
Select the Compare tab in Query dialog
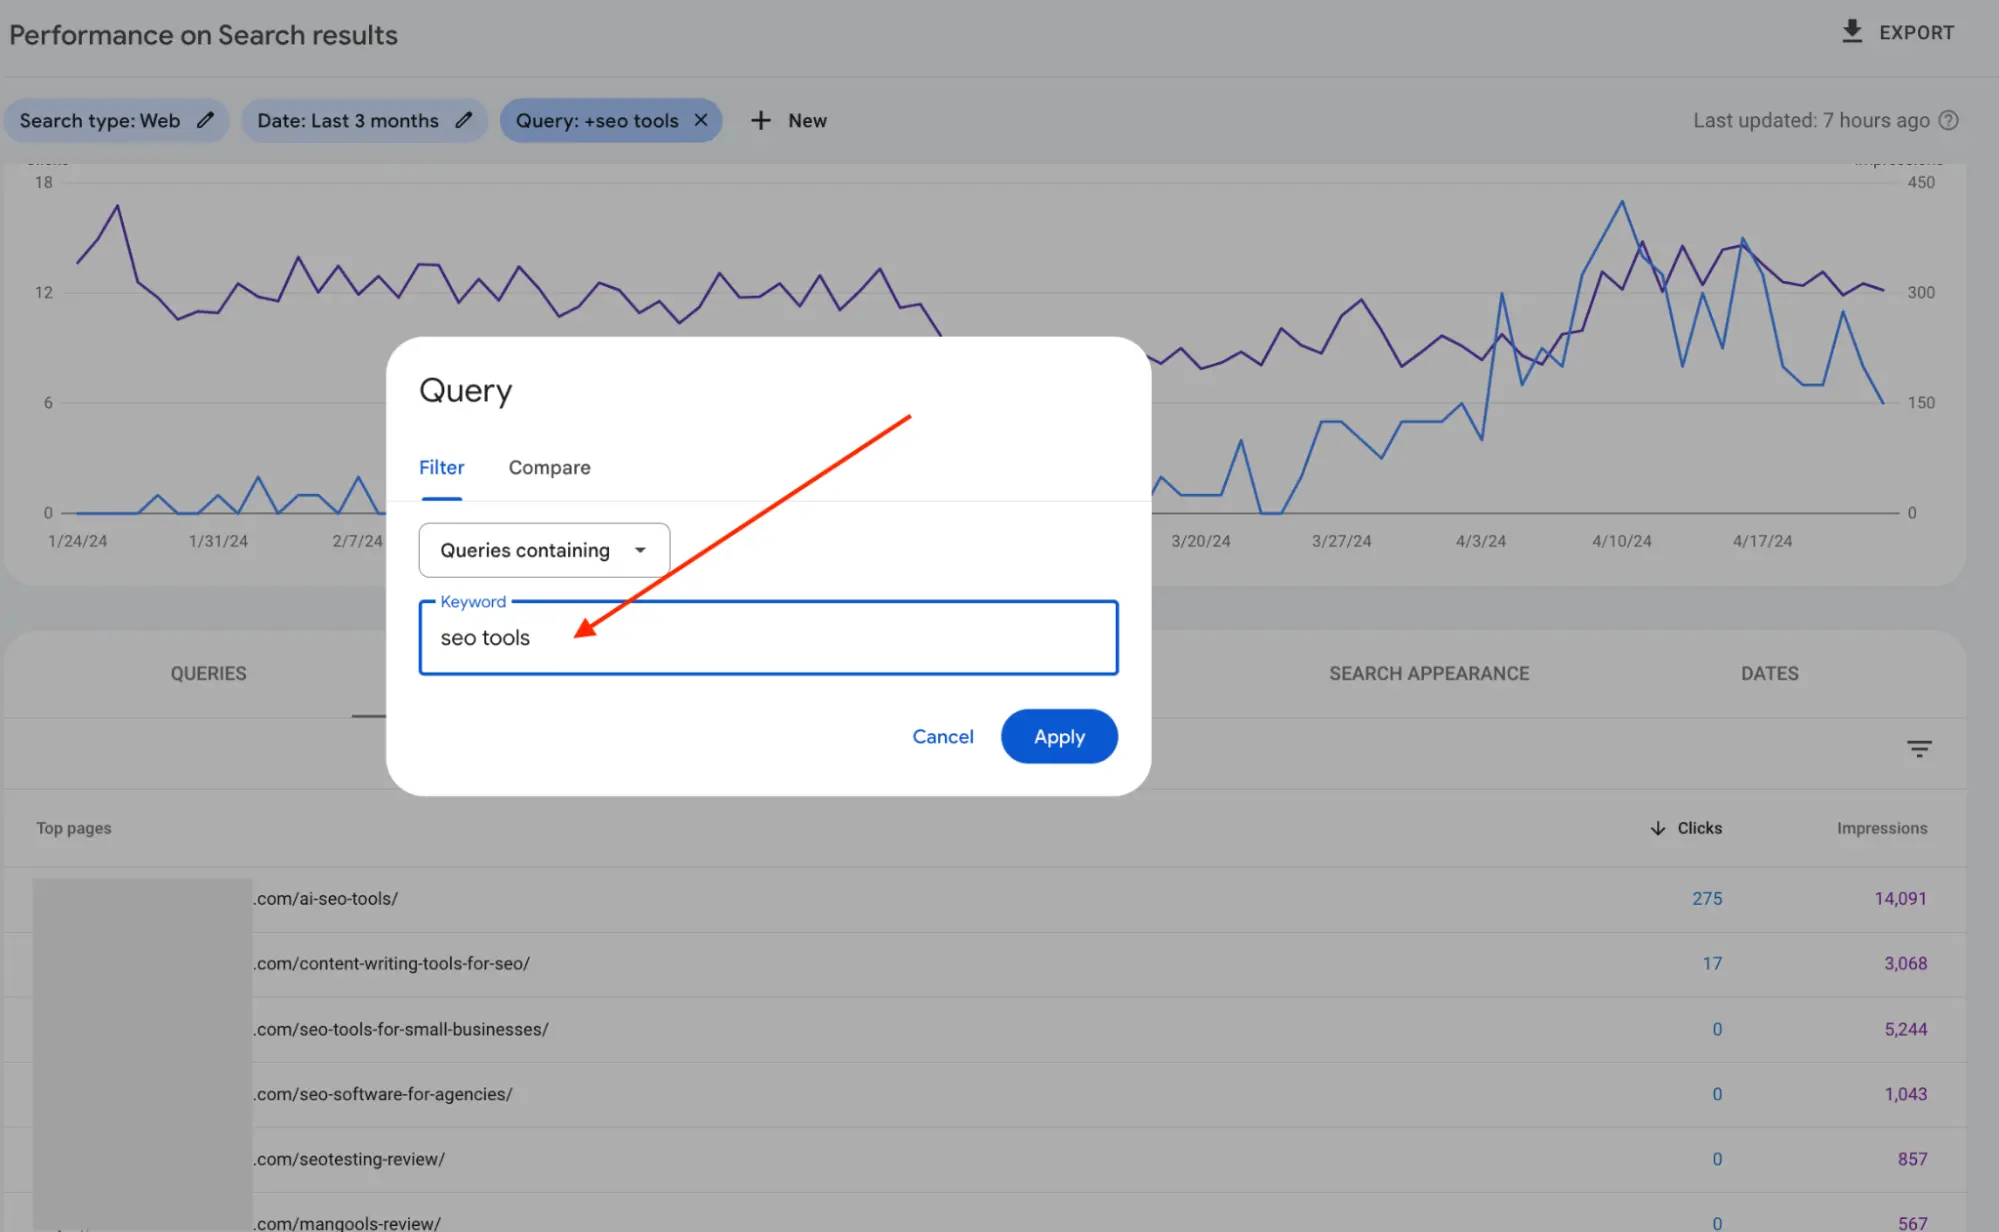pyautogui.click(x=548, y=467)
